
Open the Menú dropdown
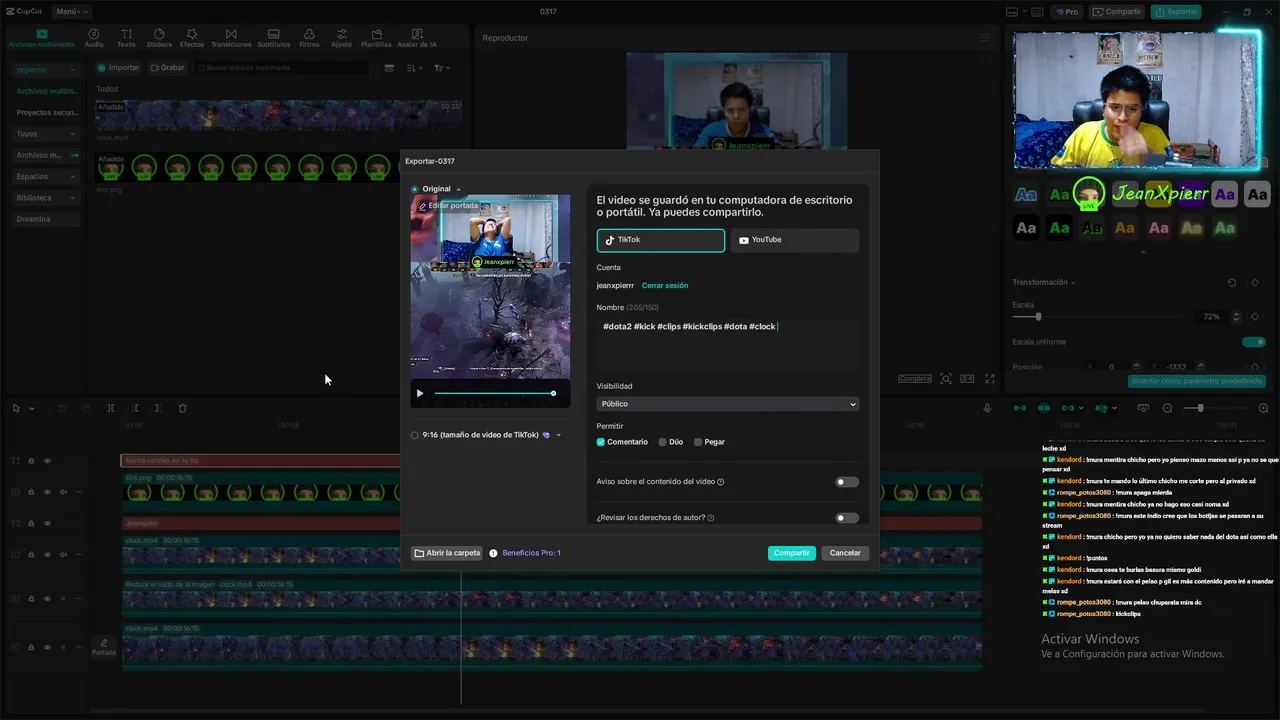(72, 11)
